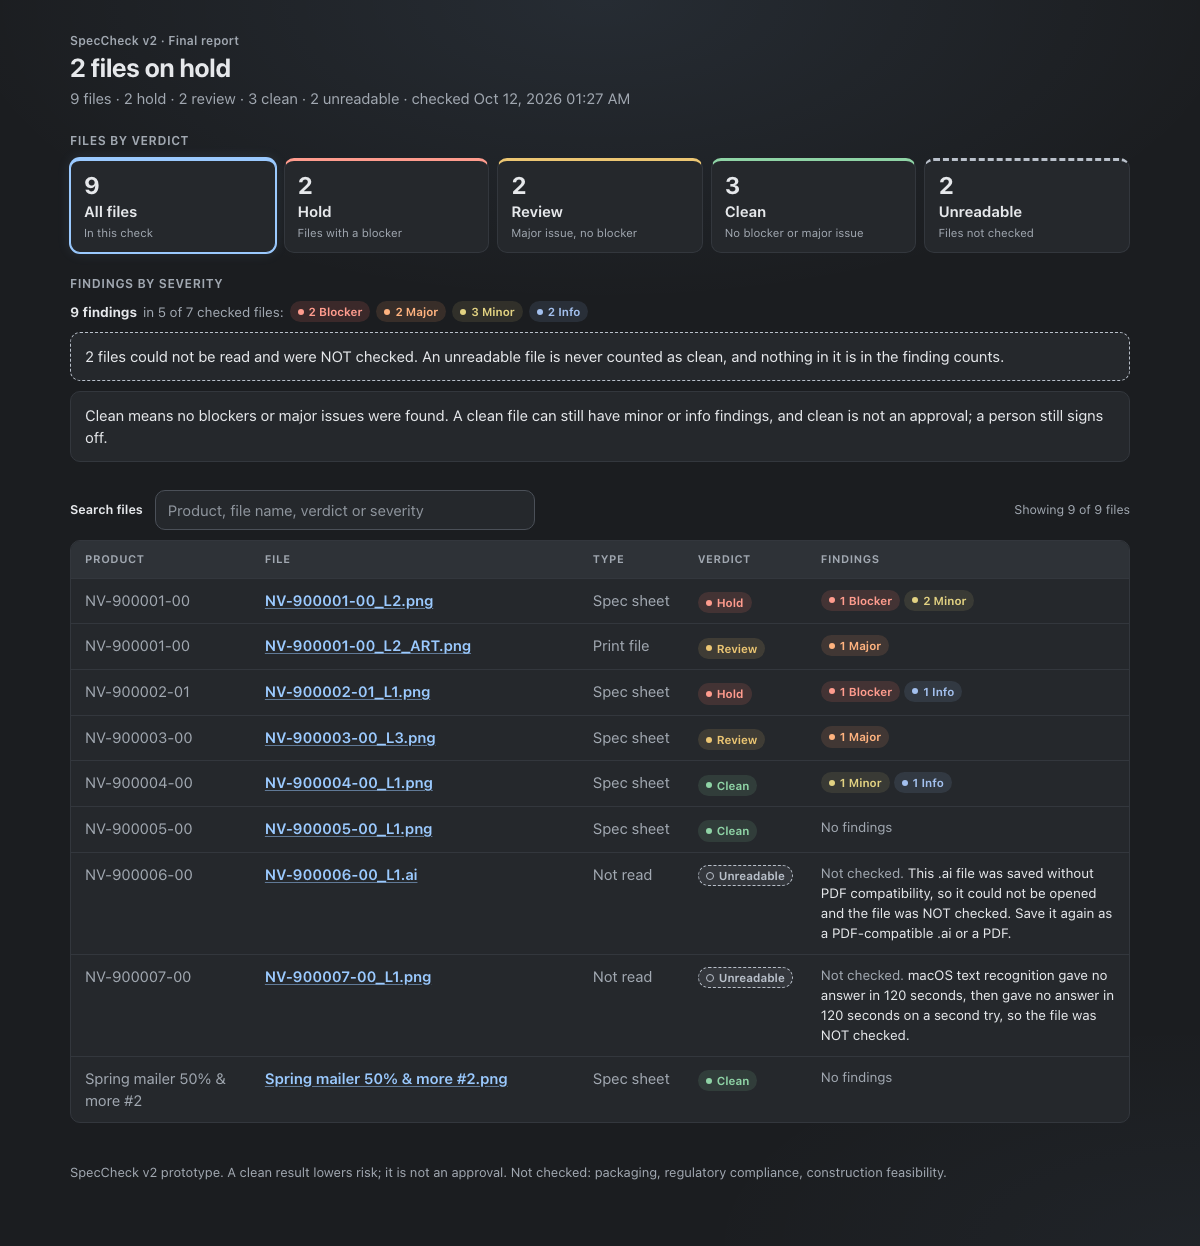Image resolution: width=1200 pixels, height=1246 pixels.
Task: Show files under the Review card
Action: 600,206
